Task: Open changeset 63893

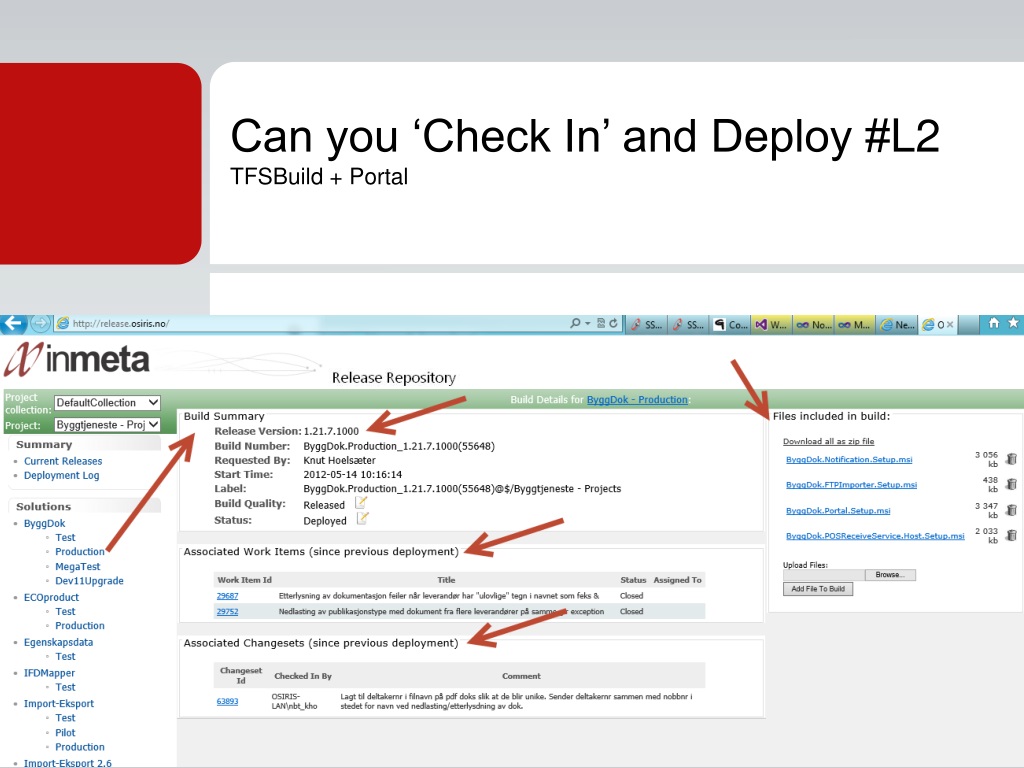Action: pyautogui.click(x=227, y=701)
